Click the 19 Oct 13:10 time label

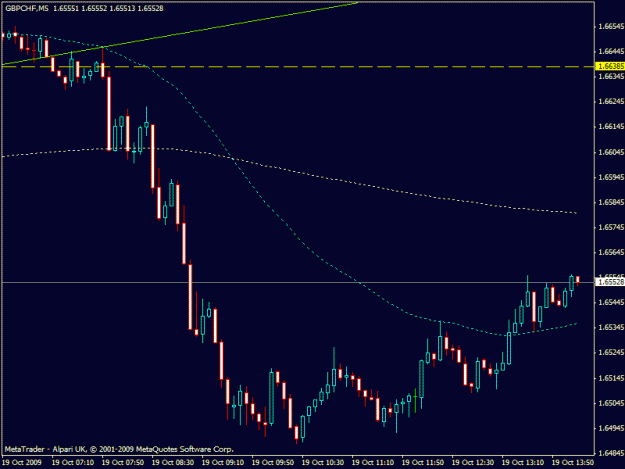click(x=523, y=462)
